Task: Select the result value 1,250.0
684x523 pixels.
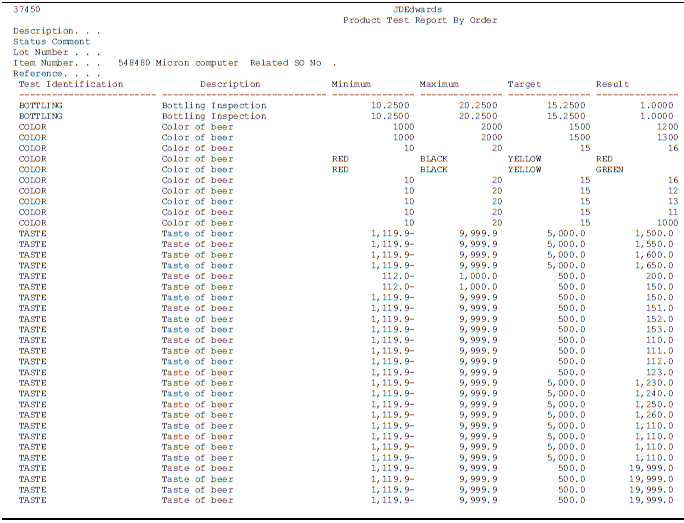Action: pyautogui.click(x=654, y=405)
